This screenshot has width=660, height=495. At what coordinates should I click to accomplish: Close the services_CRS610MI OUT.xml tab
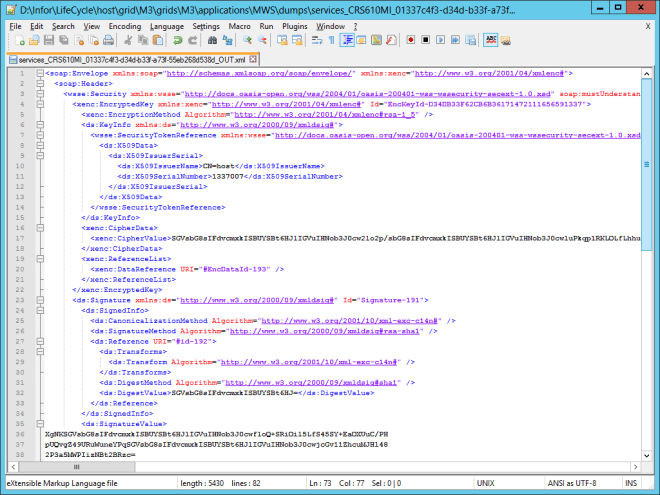click(252, 59)
